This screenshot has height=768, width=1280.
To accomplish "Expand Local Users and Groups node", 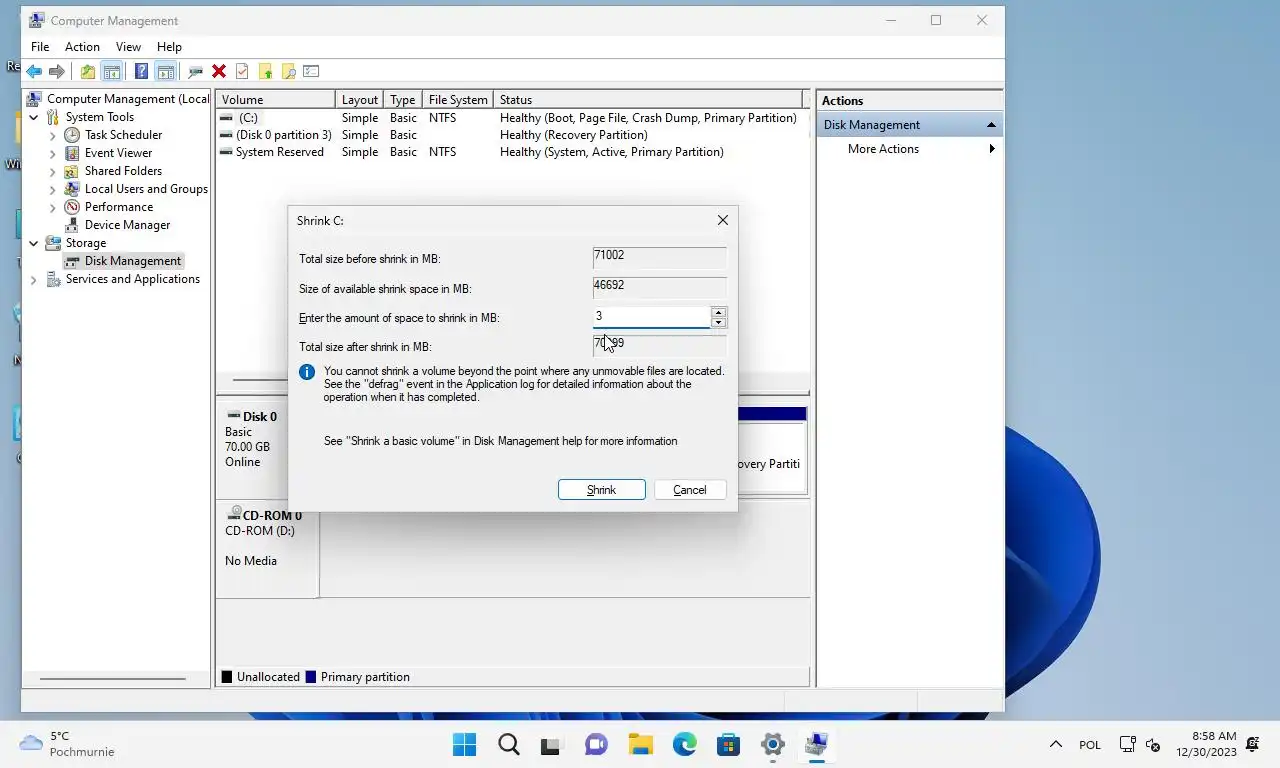I will click(52, 189).
